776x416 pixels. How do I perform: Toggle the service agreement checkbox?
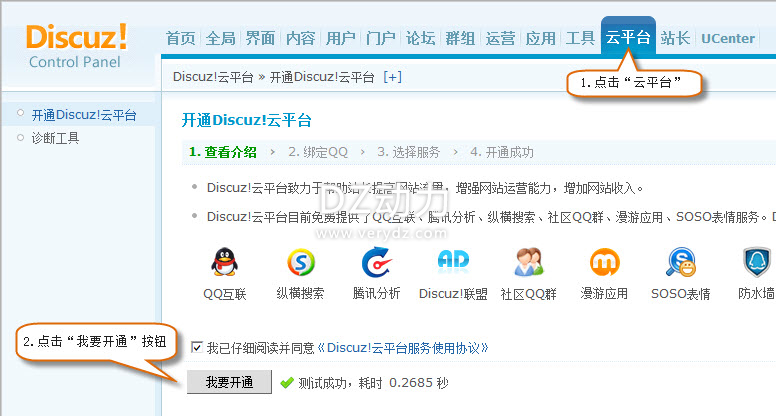pos(197,347)
